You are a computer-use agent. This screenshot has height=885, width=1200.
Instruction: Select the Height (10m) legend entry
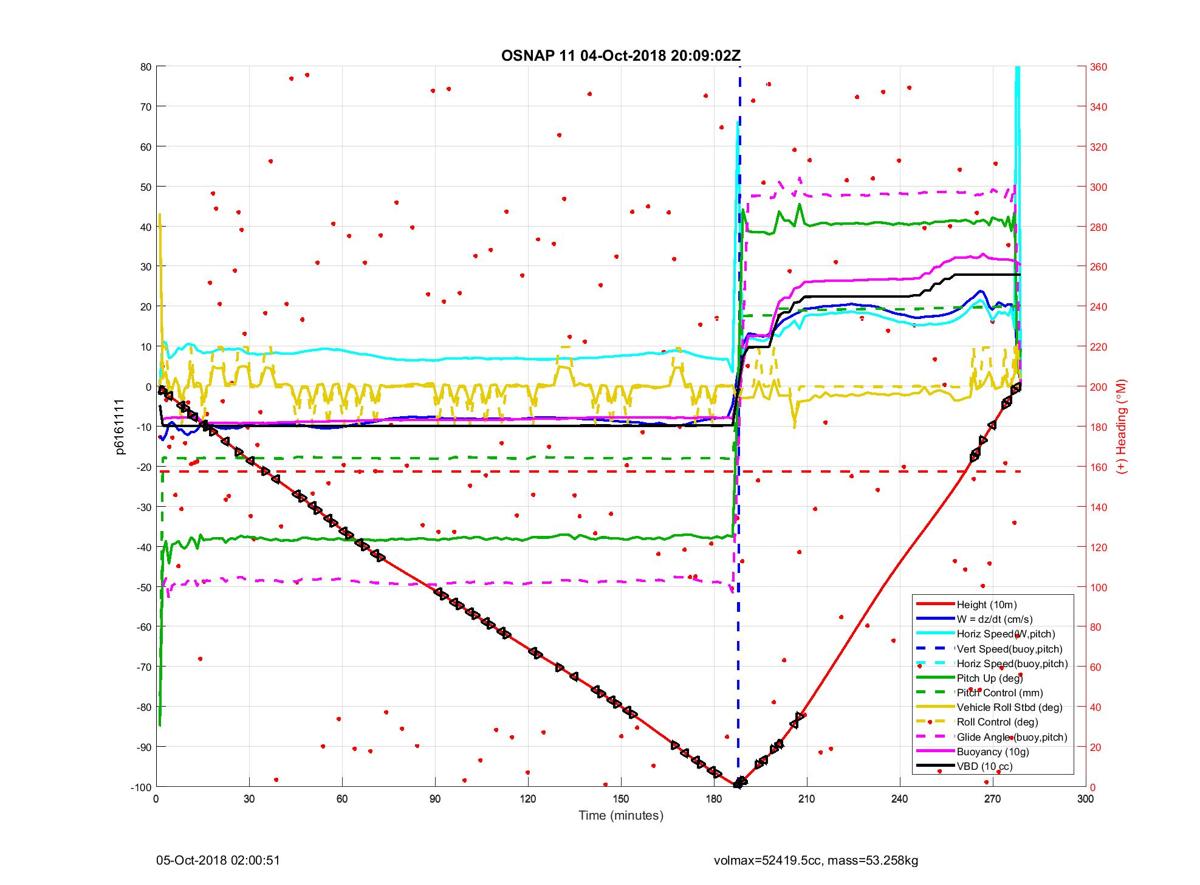point(986,605)
